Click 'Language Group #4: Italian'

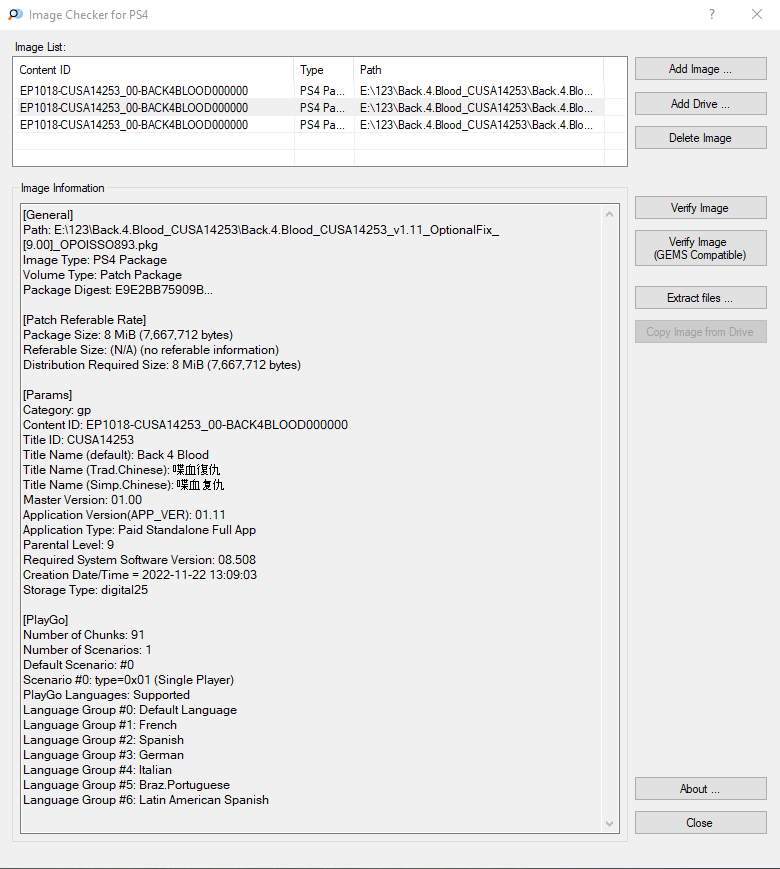point(98,769)
